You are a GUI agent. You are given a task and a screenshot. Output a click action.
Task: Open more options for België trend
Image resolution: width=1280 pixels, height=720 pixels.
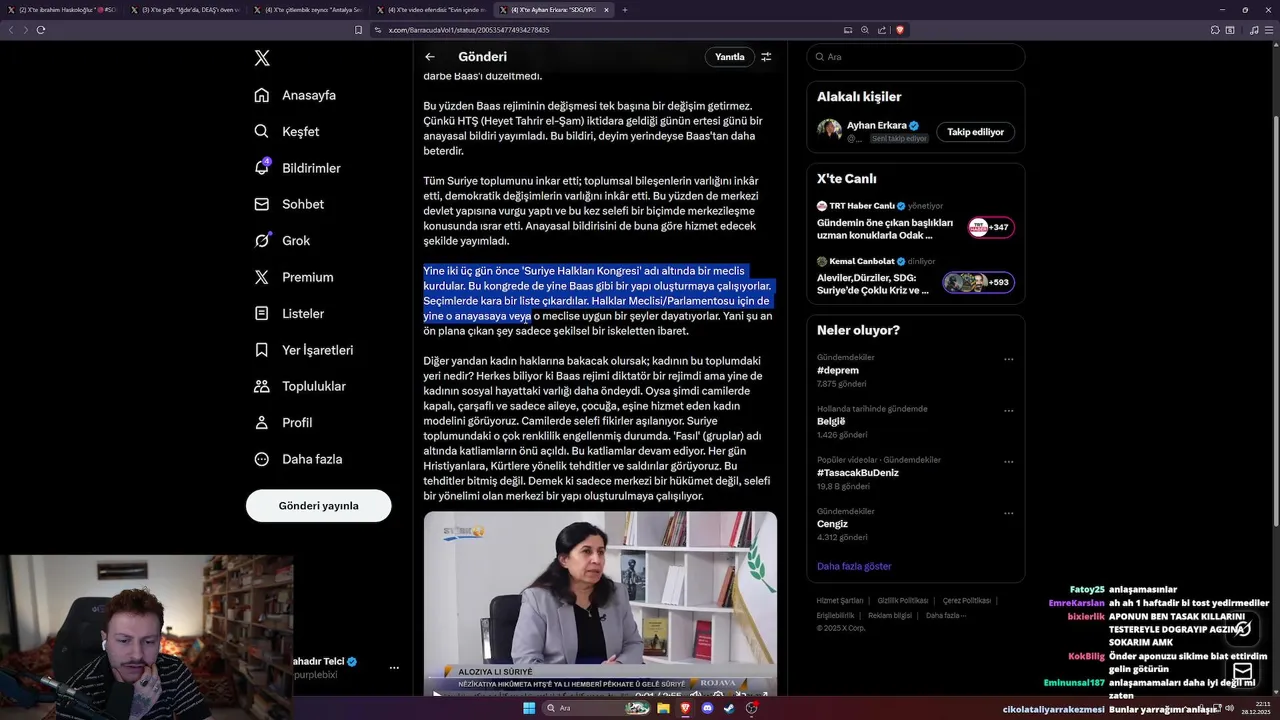(1008, 410)
